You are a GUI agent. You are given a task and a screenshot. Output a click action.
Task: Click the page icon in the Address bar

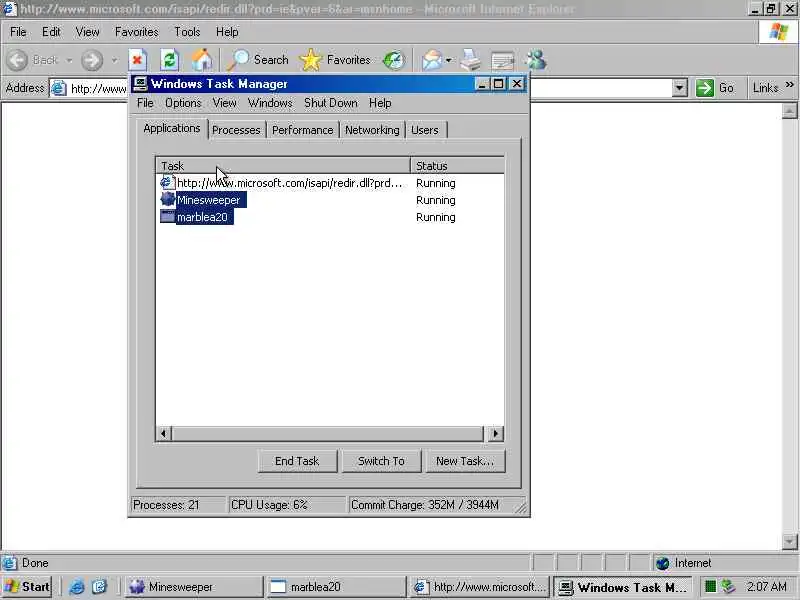tap(59, 88)
